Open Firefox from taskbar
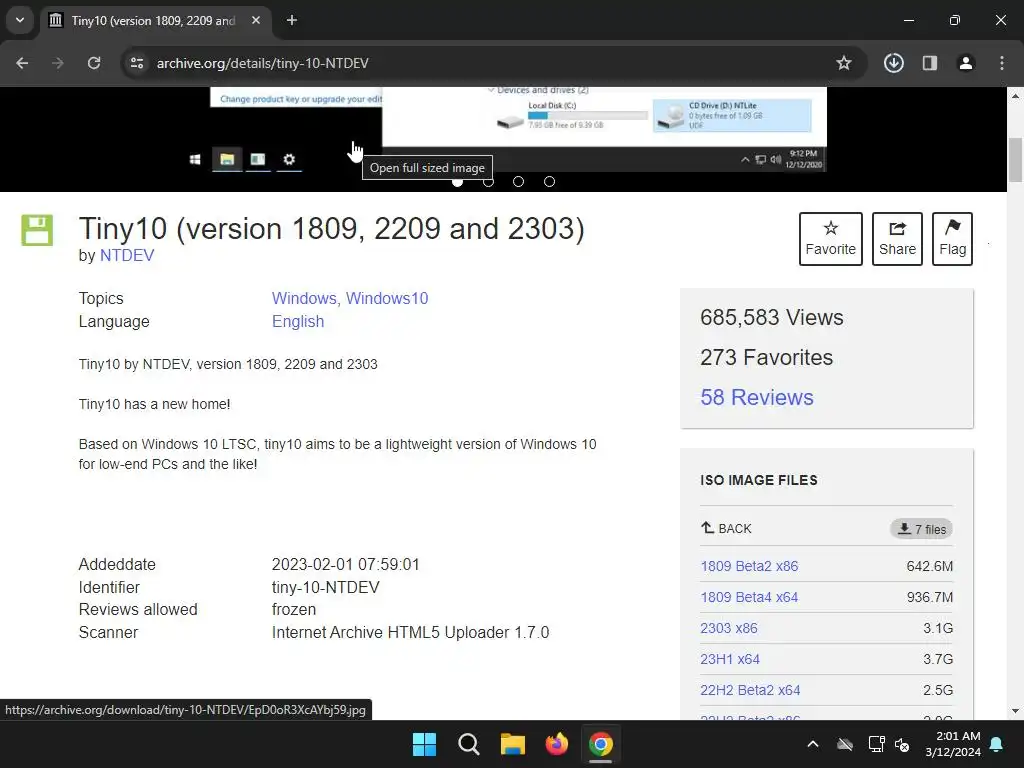Viewport: 1024px width, 768px height. click(556, 744)
